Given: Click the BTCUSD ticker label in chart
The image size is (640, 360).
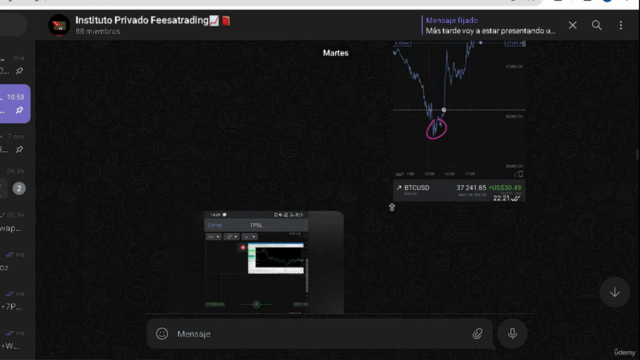Looking at the screenshot, I should coord(417,188).
